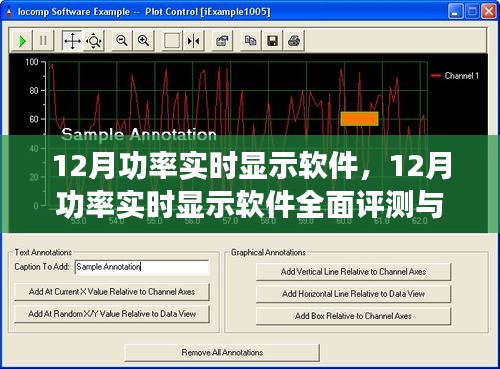Click Add At Random X/Y Value button
This screenshot has height=369, width=500.
pos(112,314)
